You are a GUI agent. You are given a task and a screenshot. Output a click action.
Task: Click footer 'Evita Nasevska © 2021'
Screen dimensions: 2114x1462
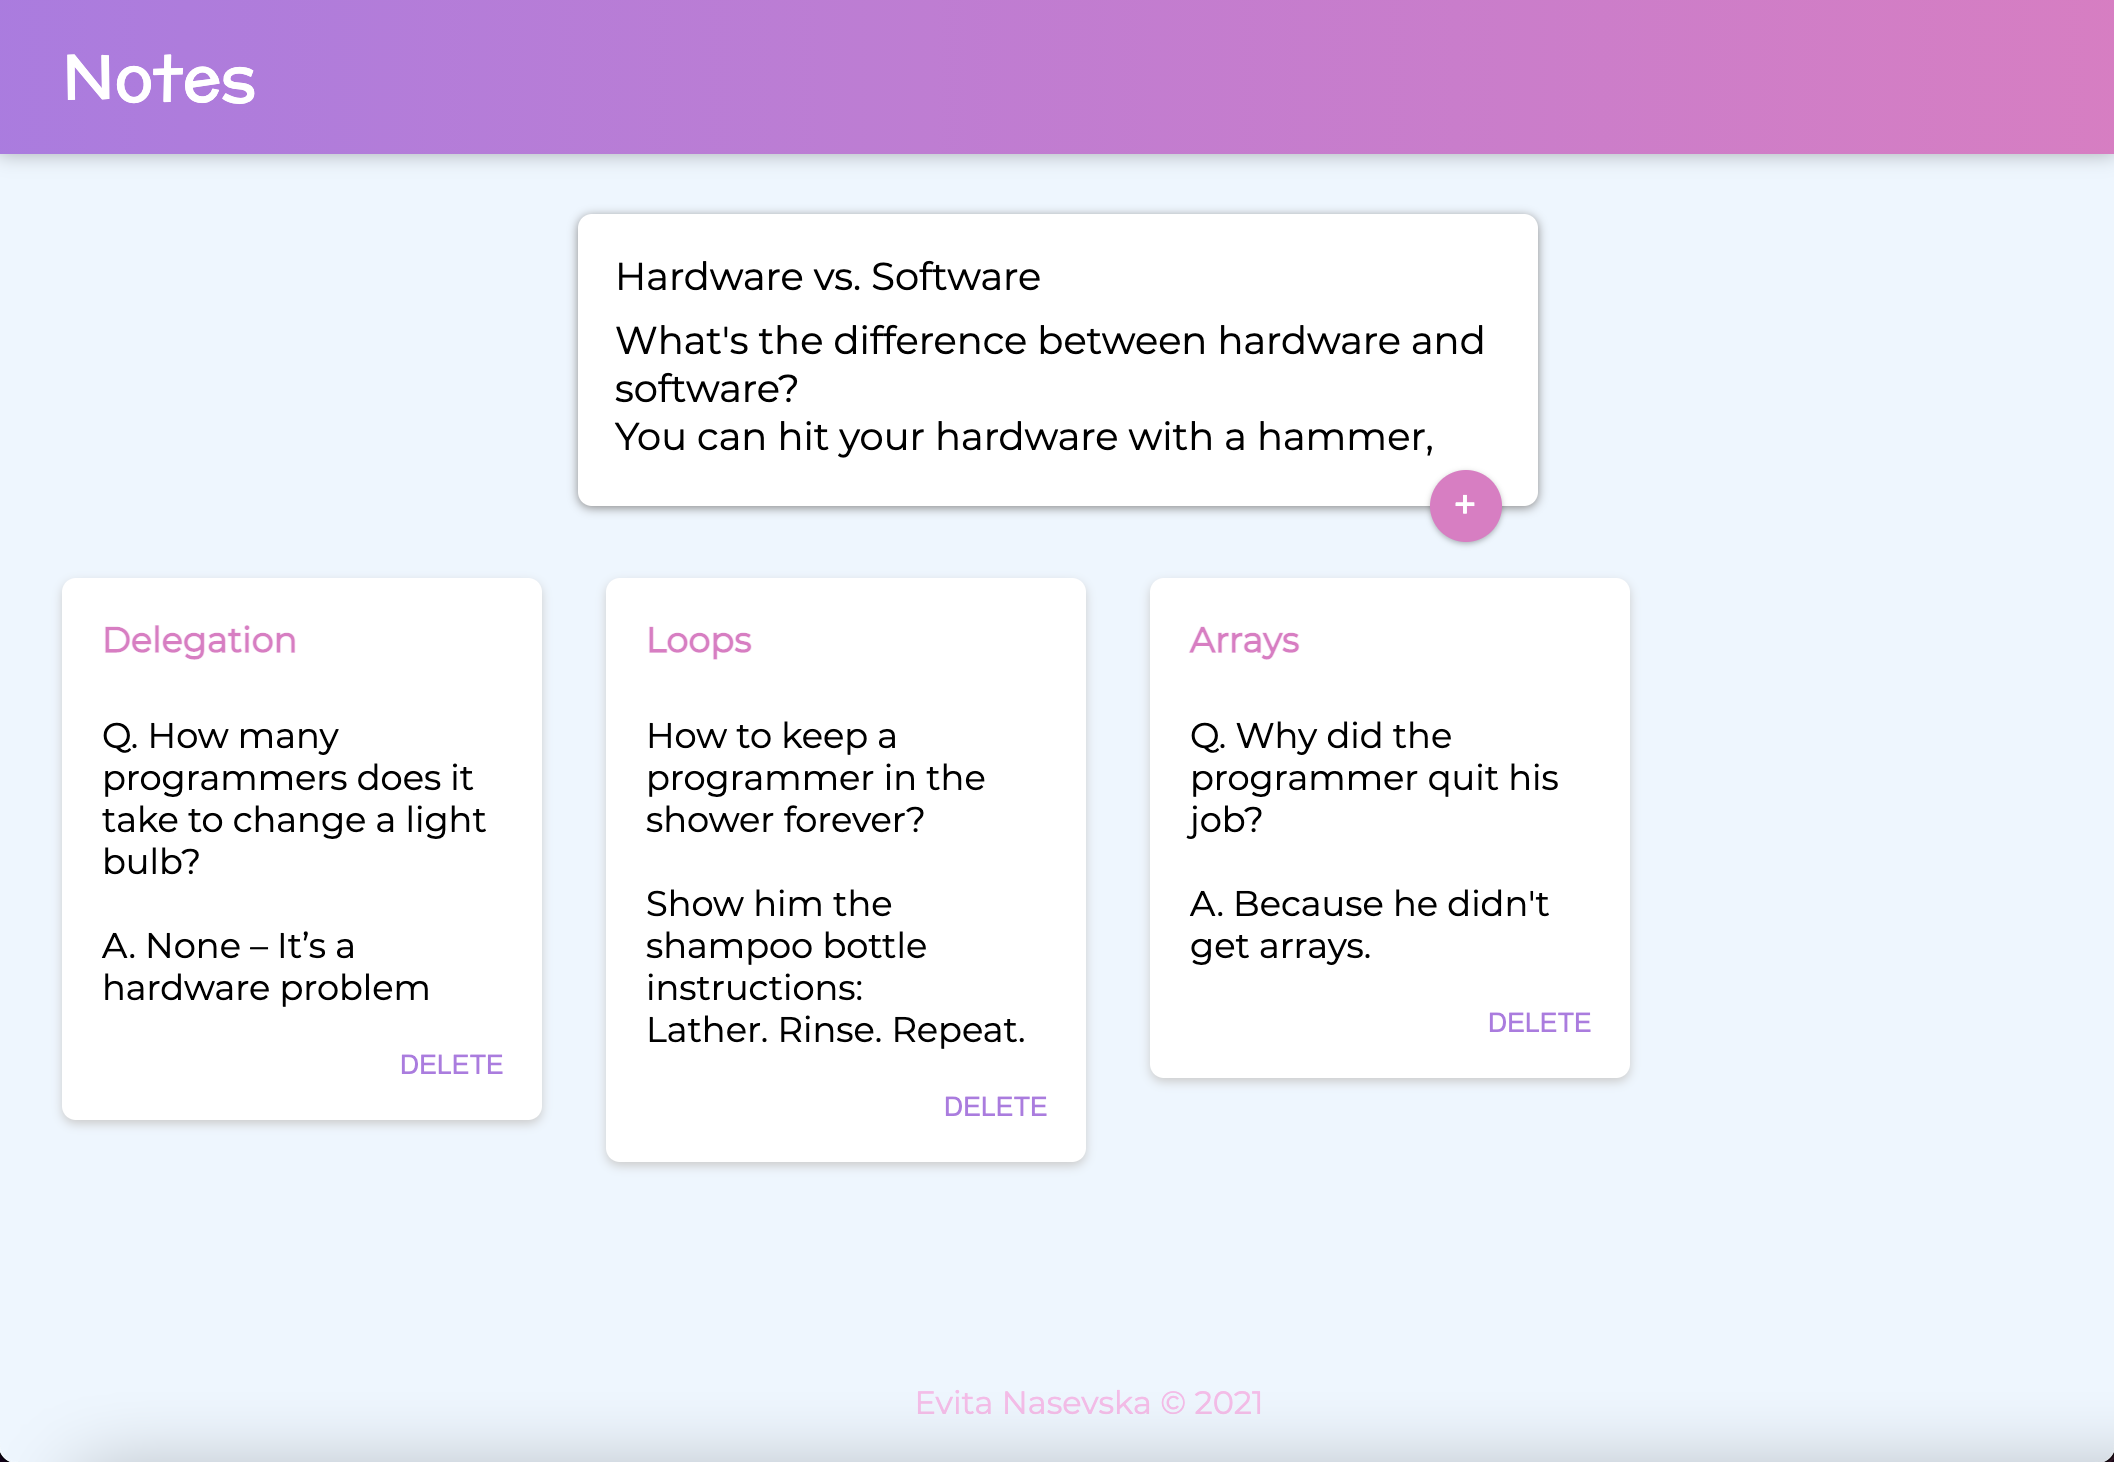[1089, 1403]
